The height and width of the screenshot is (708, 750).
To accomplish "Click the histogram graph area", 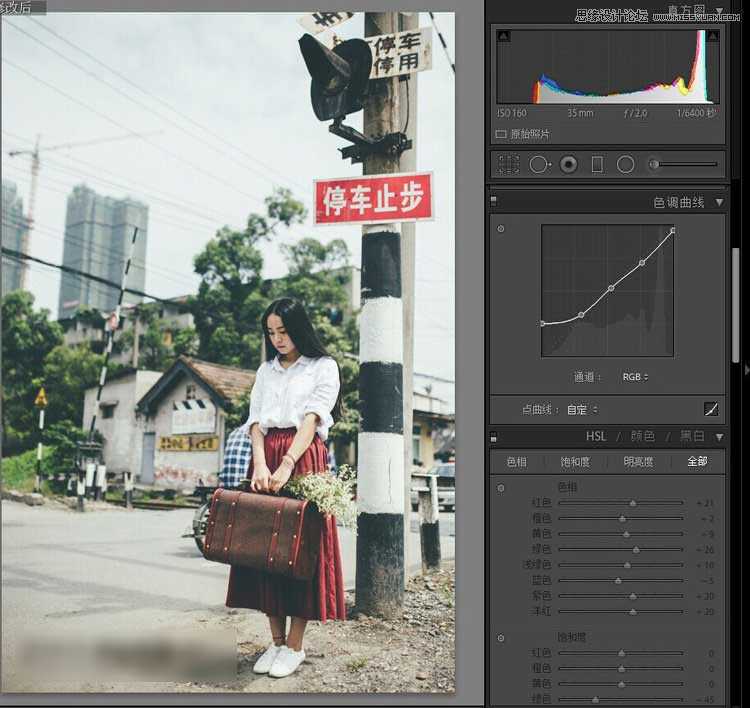I will [607, 66].
